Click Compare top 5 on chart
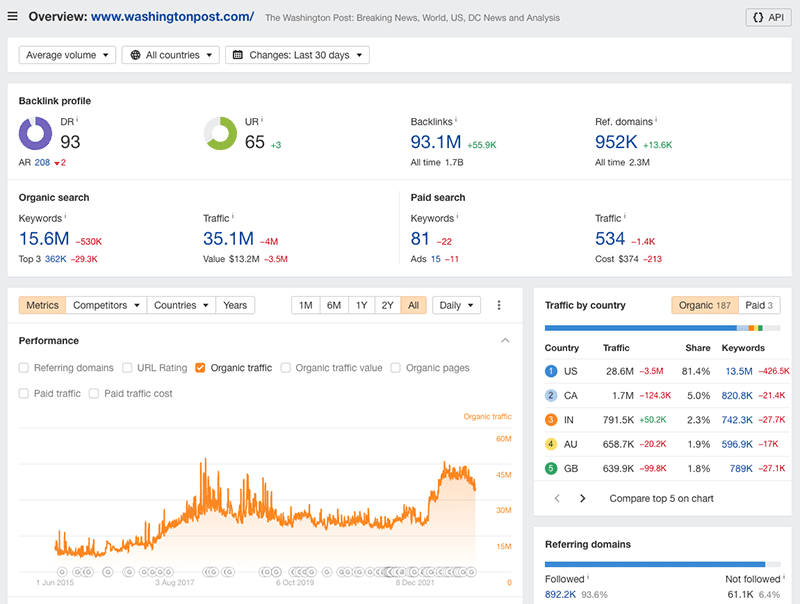The image size is (800, 604). [661, 498]
